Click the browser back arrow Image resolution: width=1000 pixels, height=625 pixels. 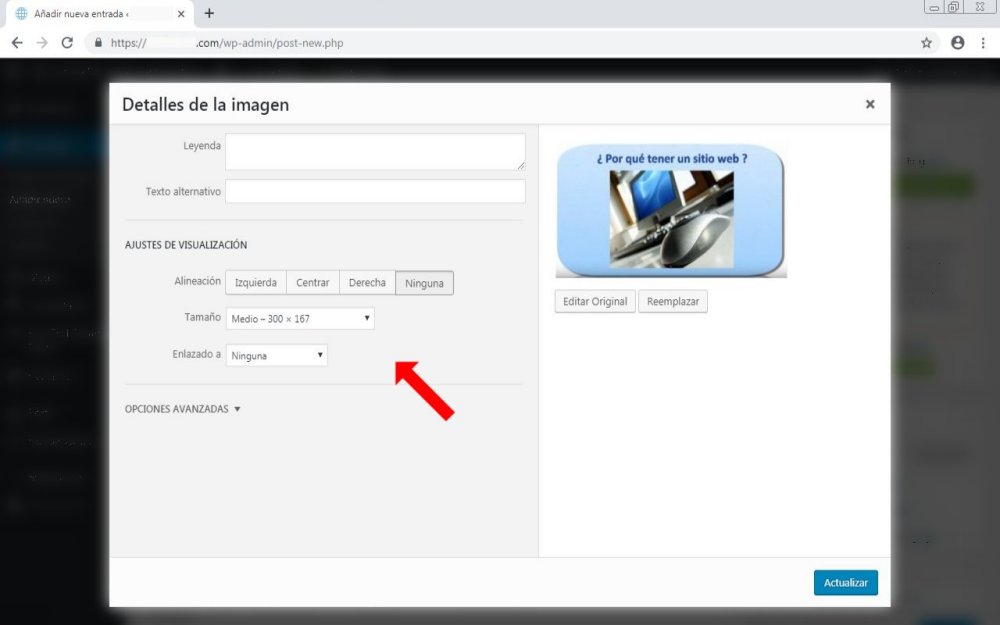[x=17, y=43]
